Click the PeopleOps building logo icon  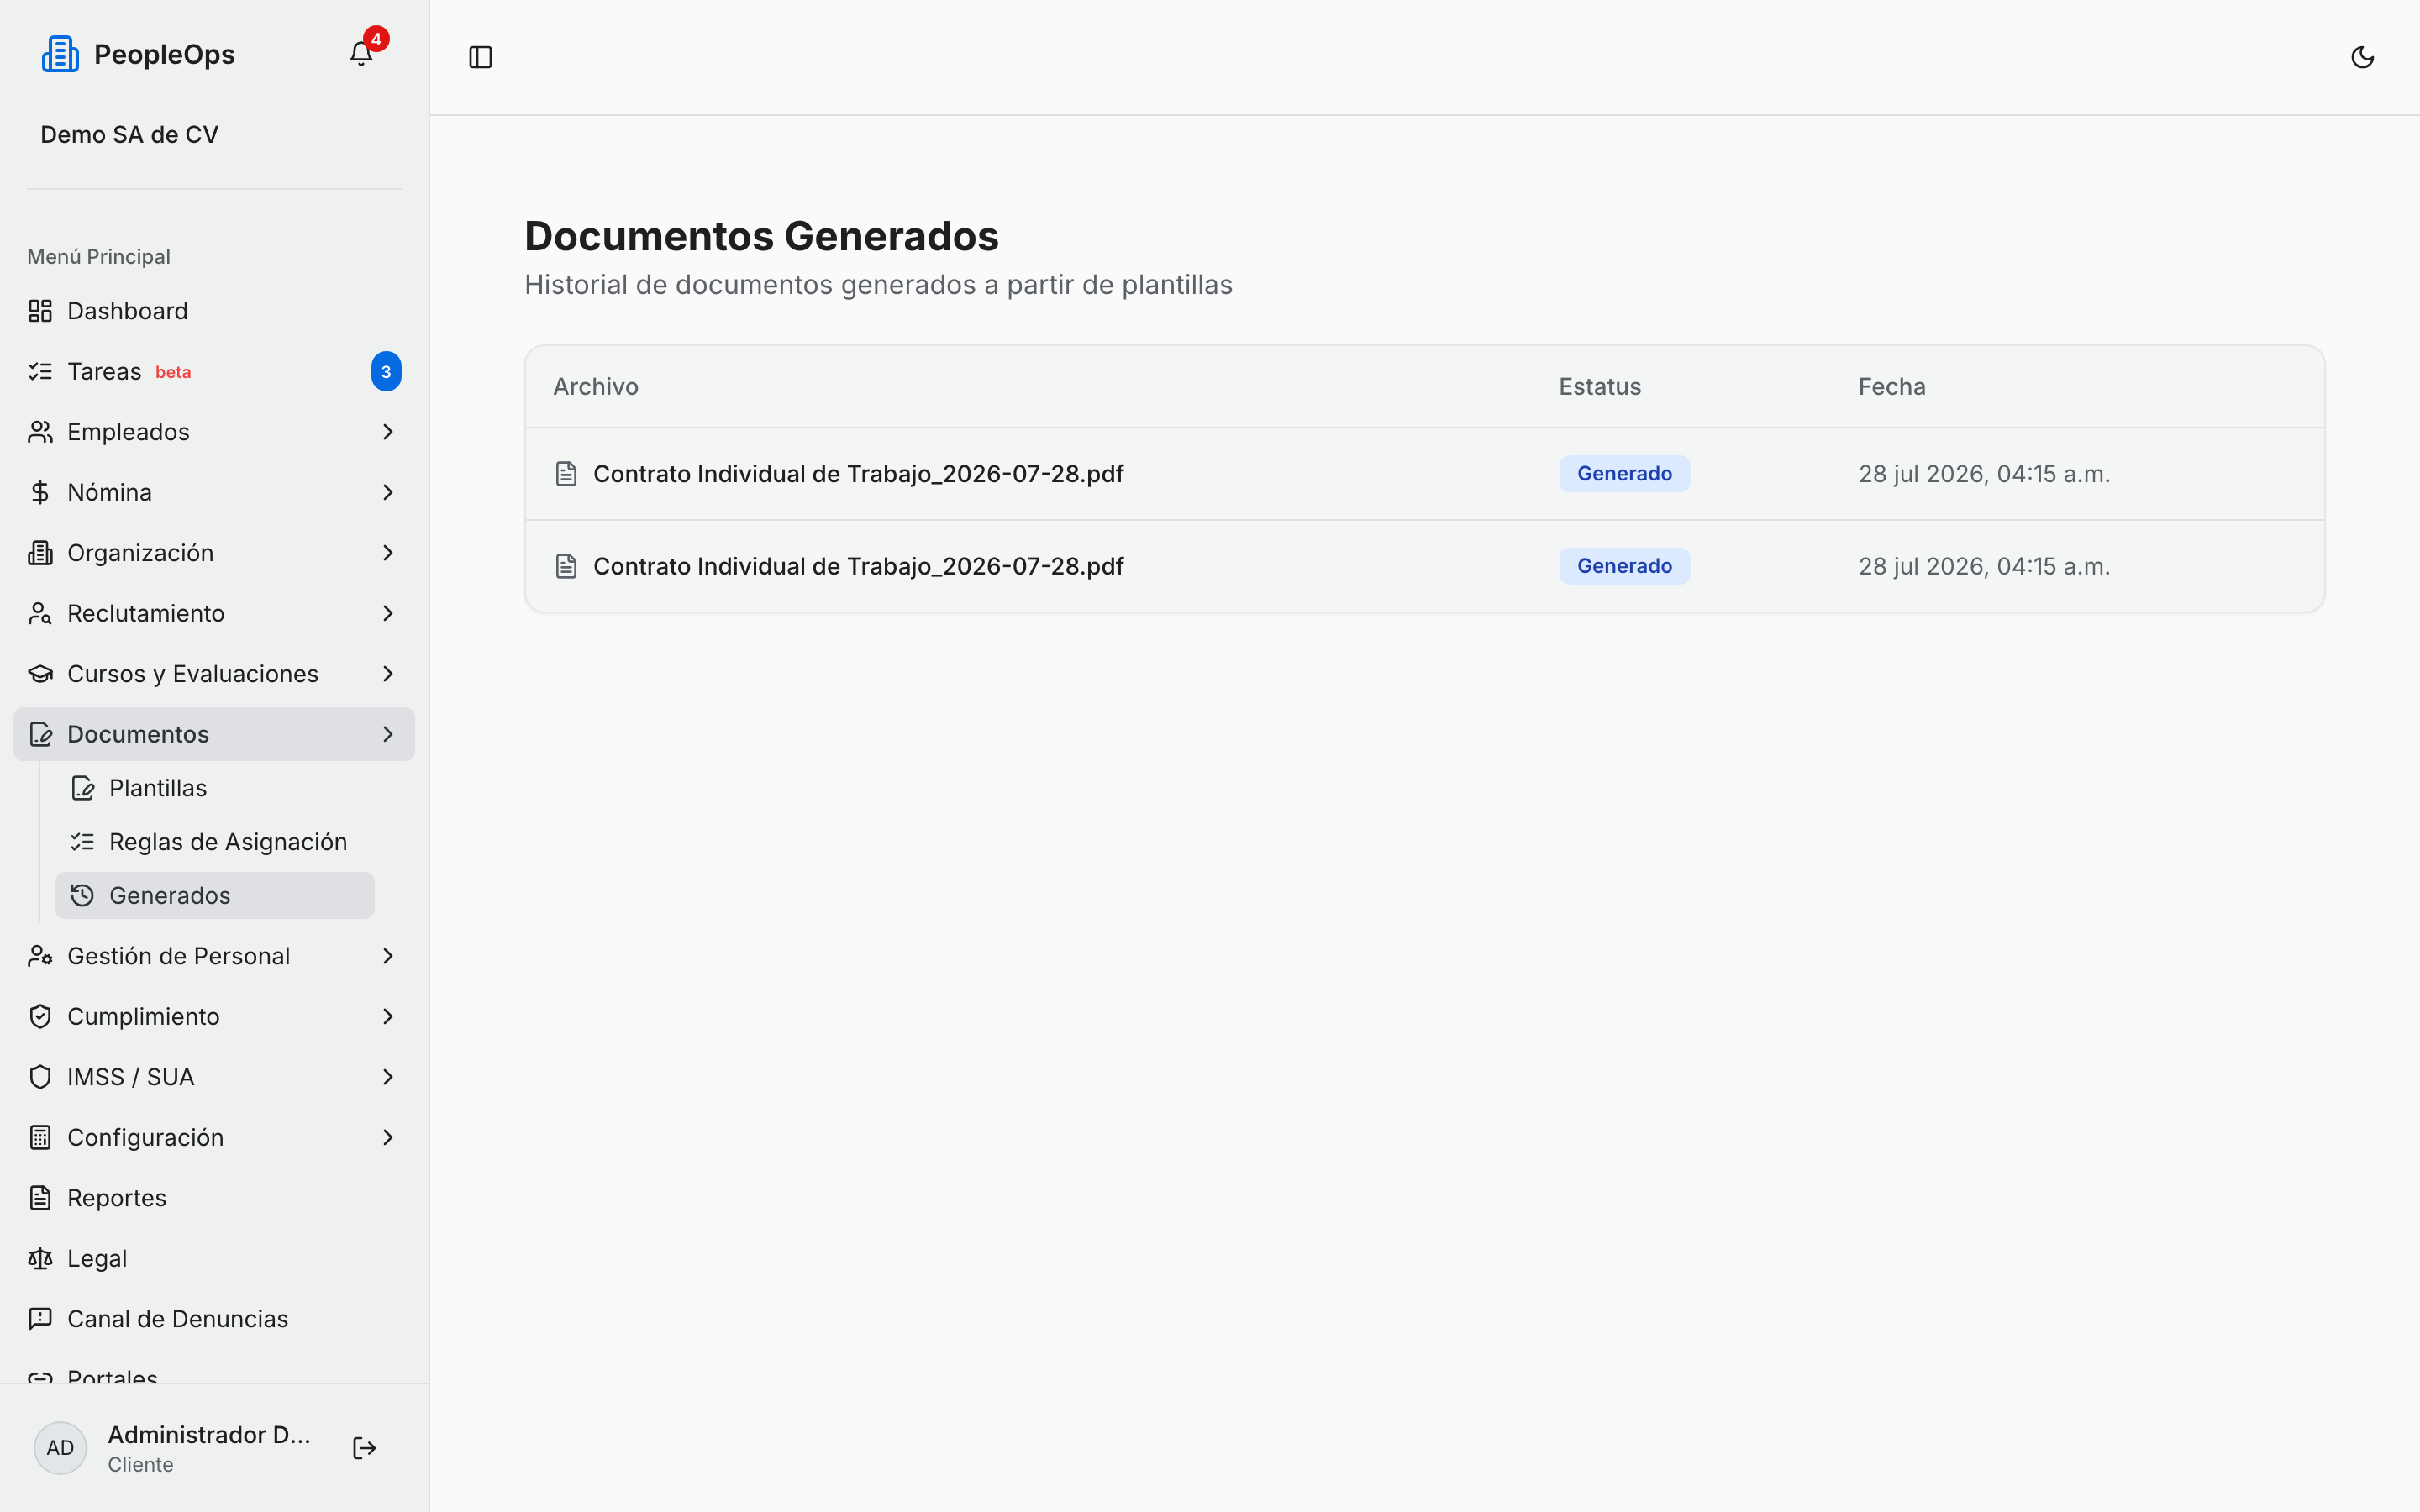tap(60, 54)
